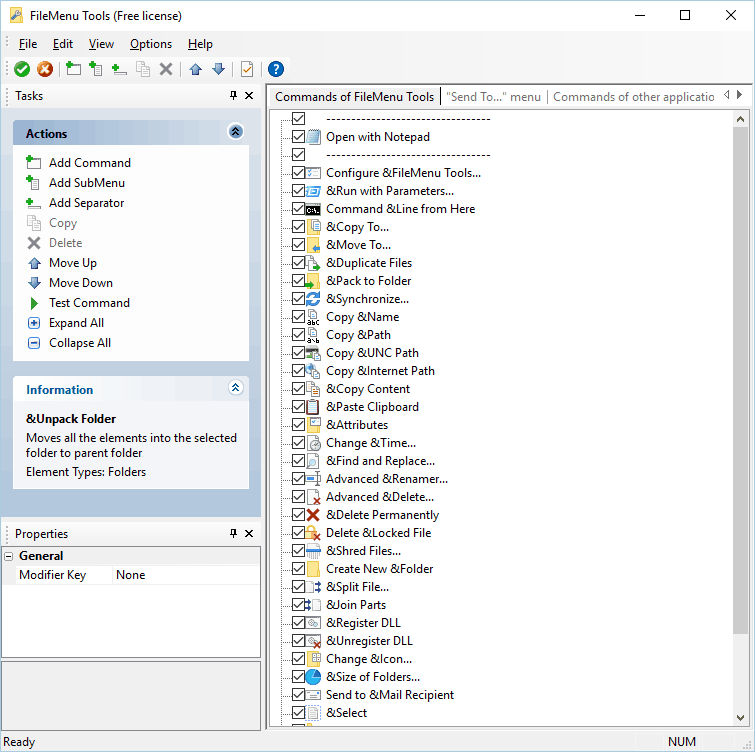Screen dimensions: 755x752
Task: Disable the Advanced Renamer checkbox
Action: click(x=299, y=479)
